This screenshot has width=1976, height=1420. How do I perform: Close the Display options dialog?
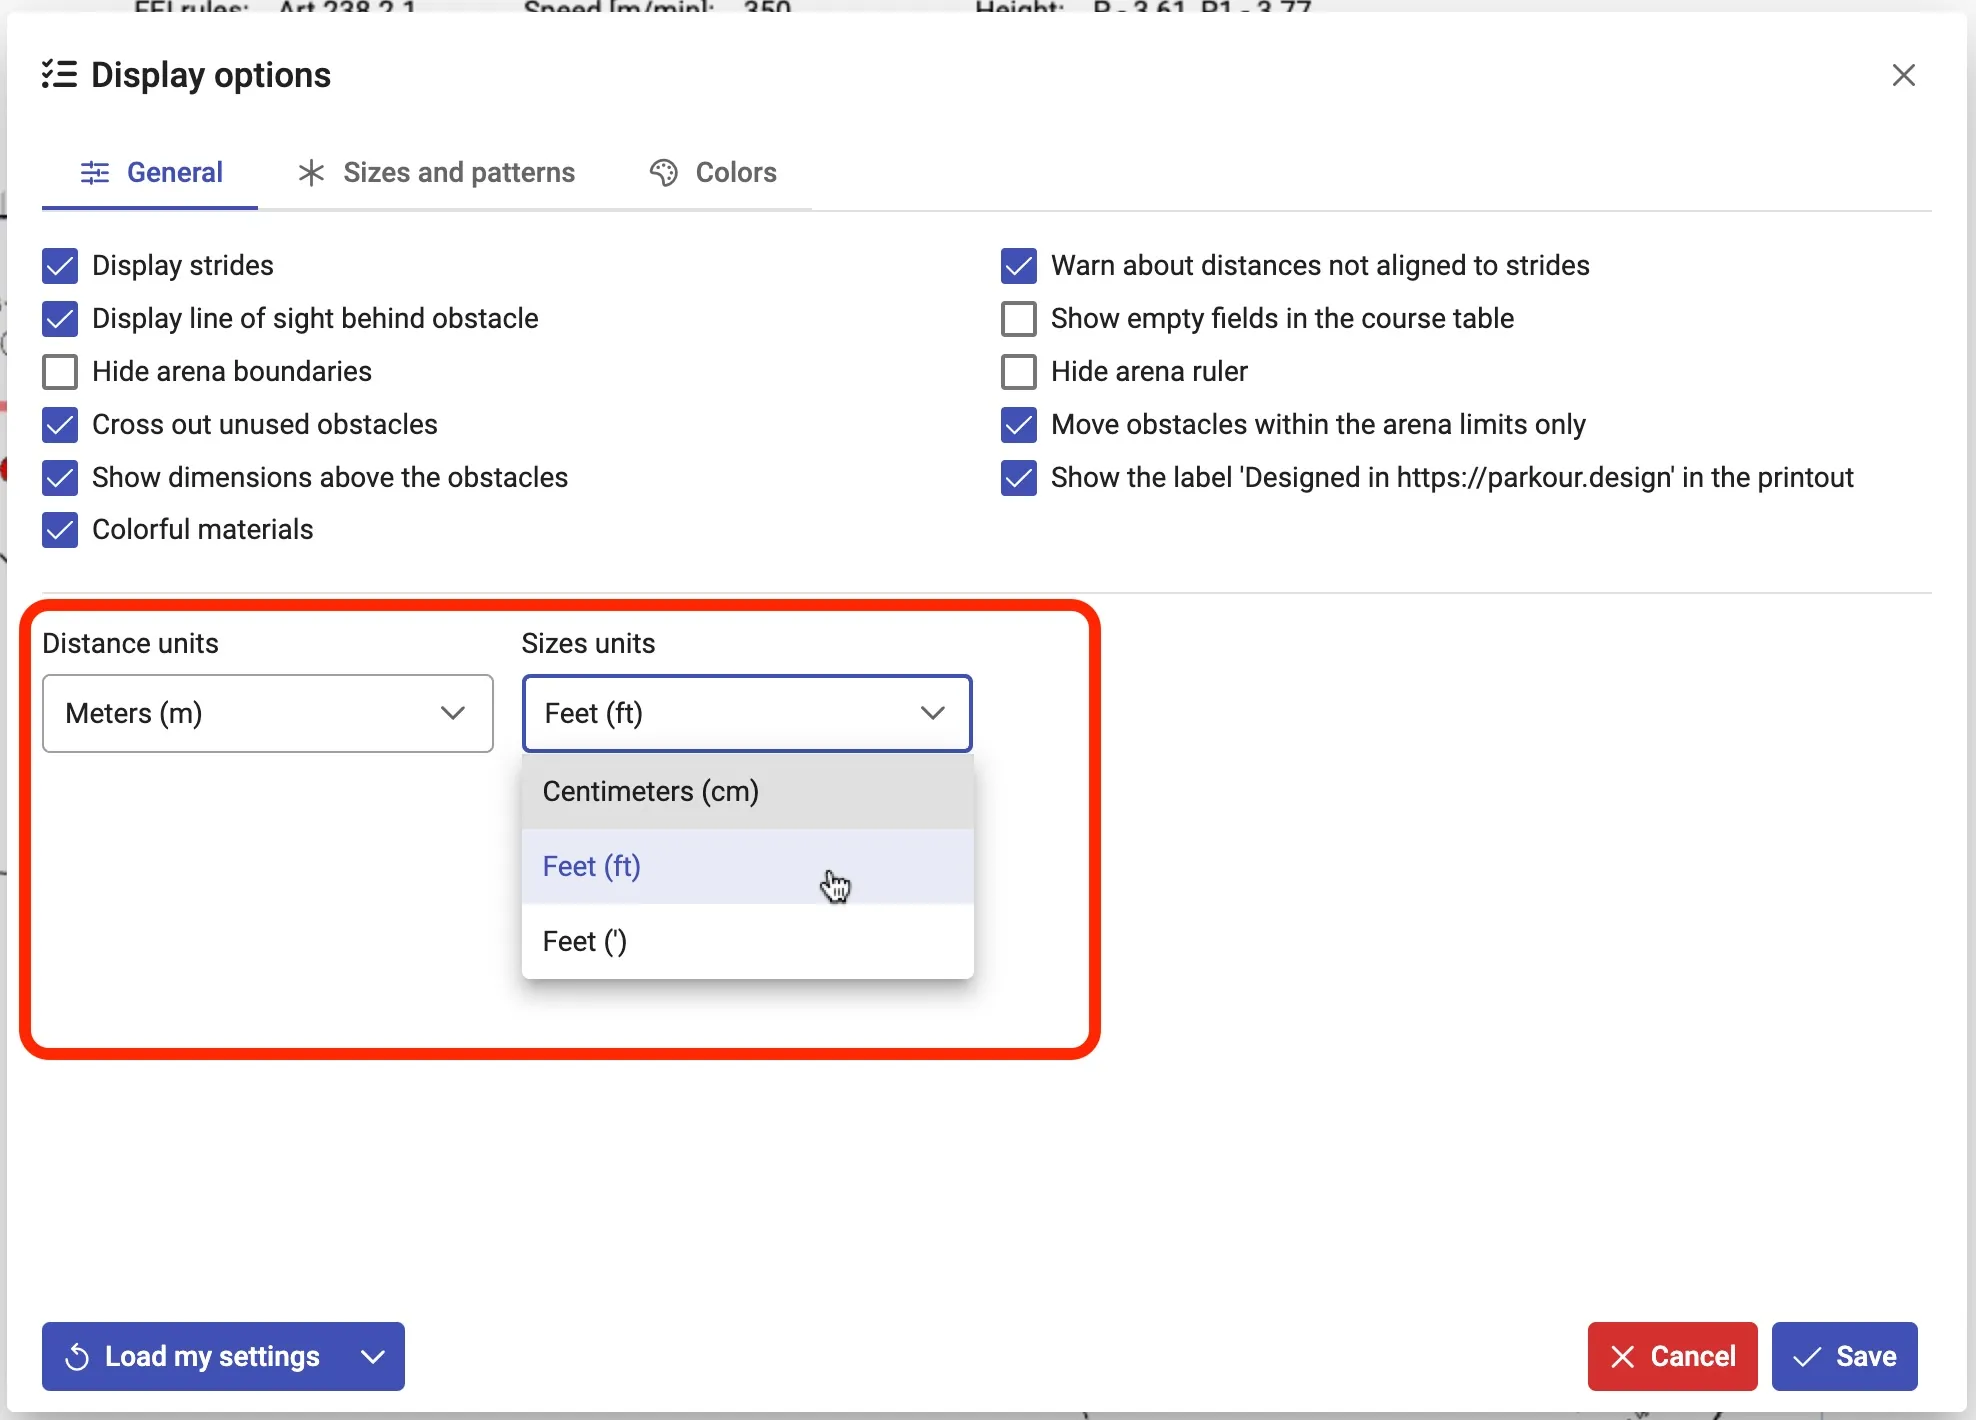pos(1903,75)
